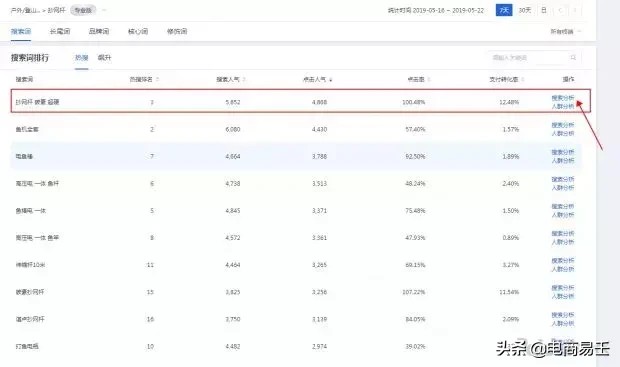
Task: Switch to the 核心词 tab
Action: tap(138, 31)
